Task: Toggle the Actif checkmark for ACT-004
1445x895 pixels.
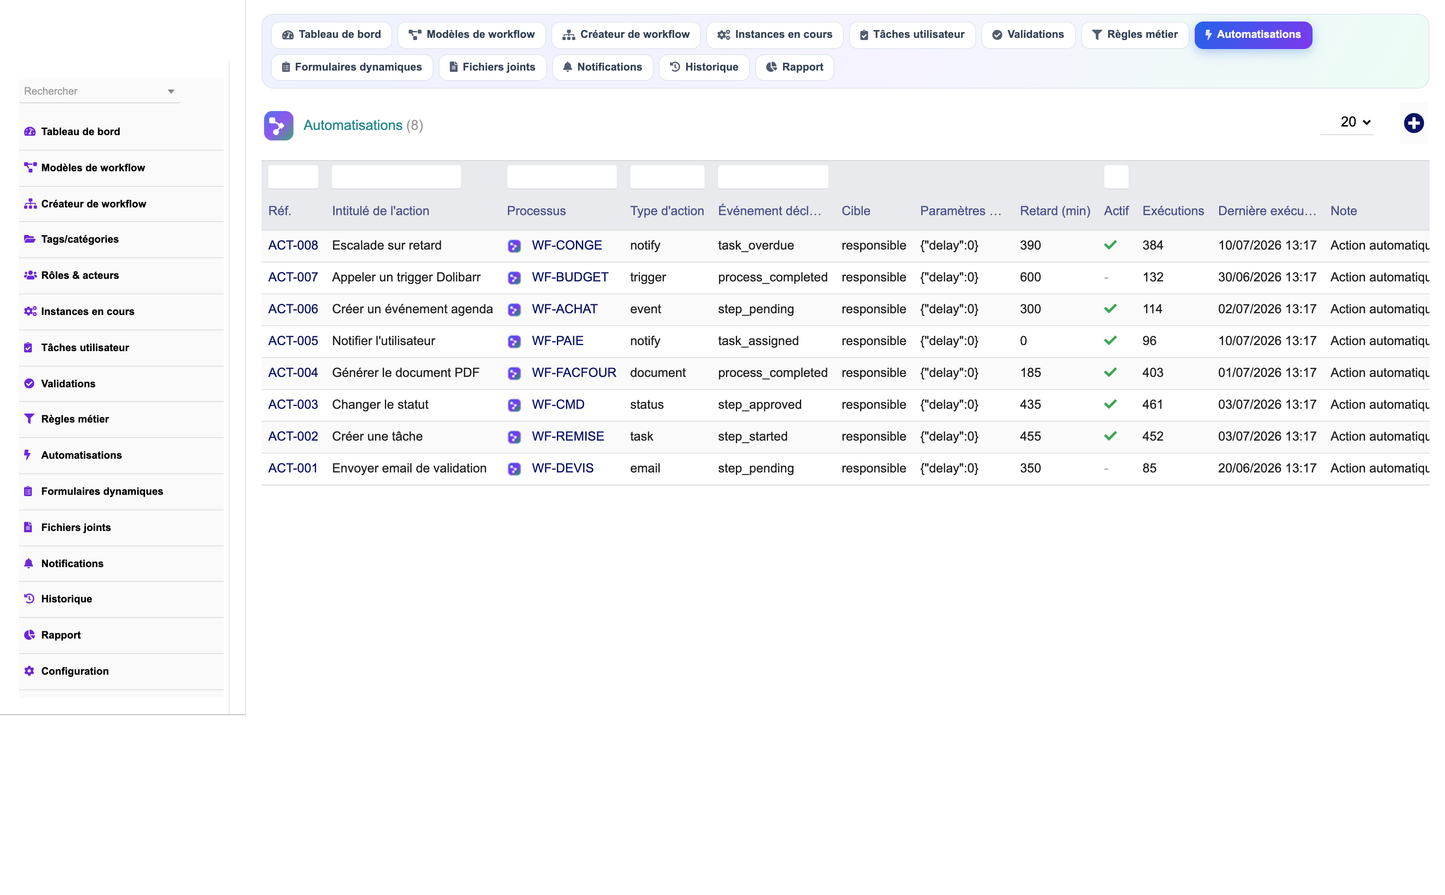Action: pyautogui.click(x=1110, y=373)
